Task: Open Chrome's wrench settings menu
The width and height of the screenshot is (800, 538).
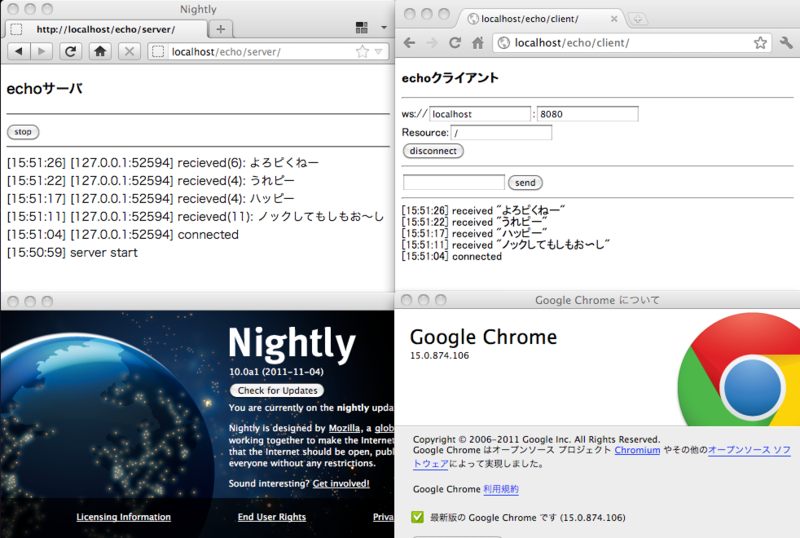Action: point(786,43)
